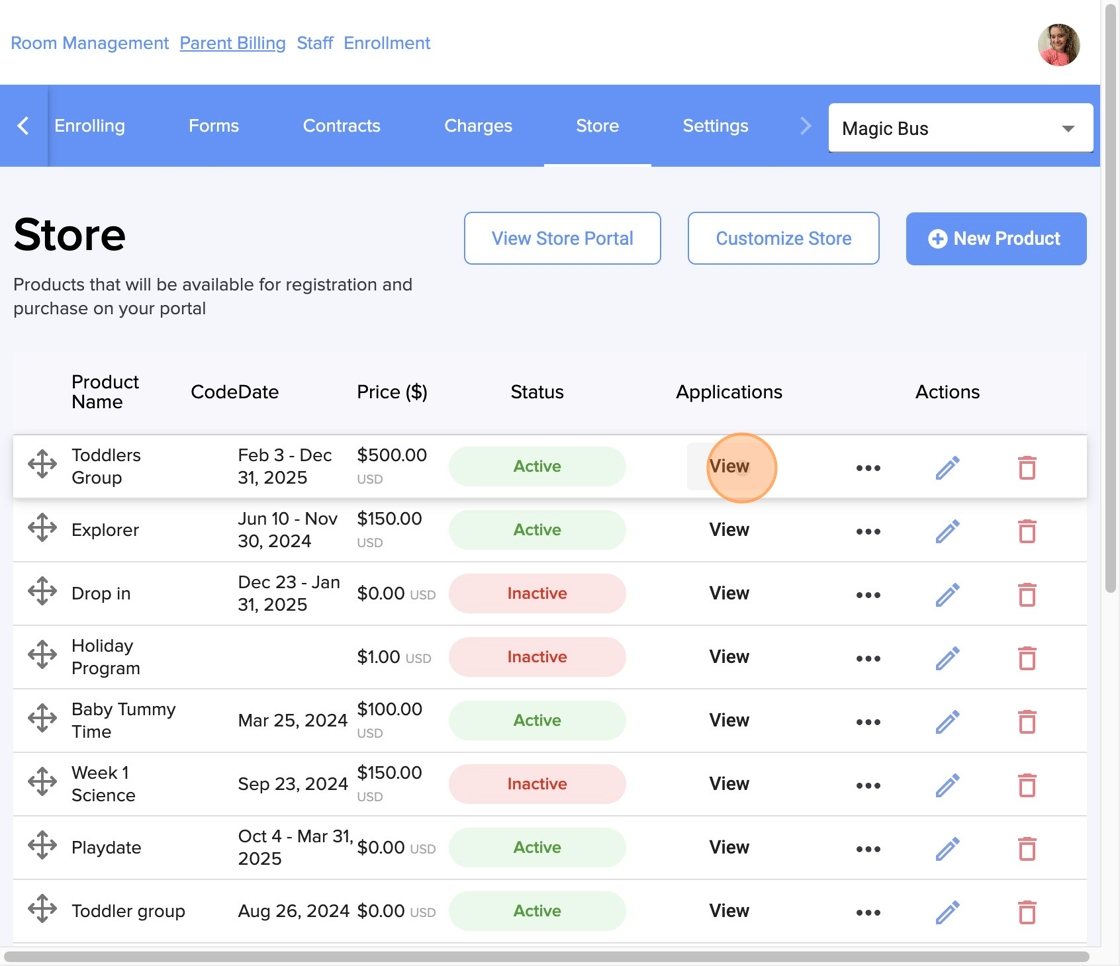1120x966 pixels.
Task: Open Room Management link
Action: coord(89,43)
